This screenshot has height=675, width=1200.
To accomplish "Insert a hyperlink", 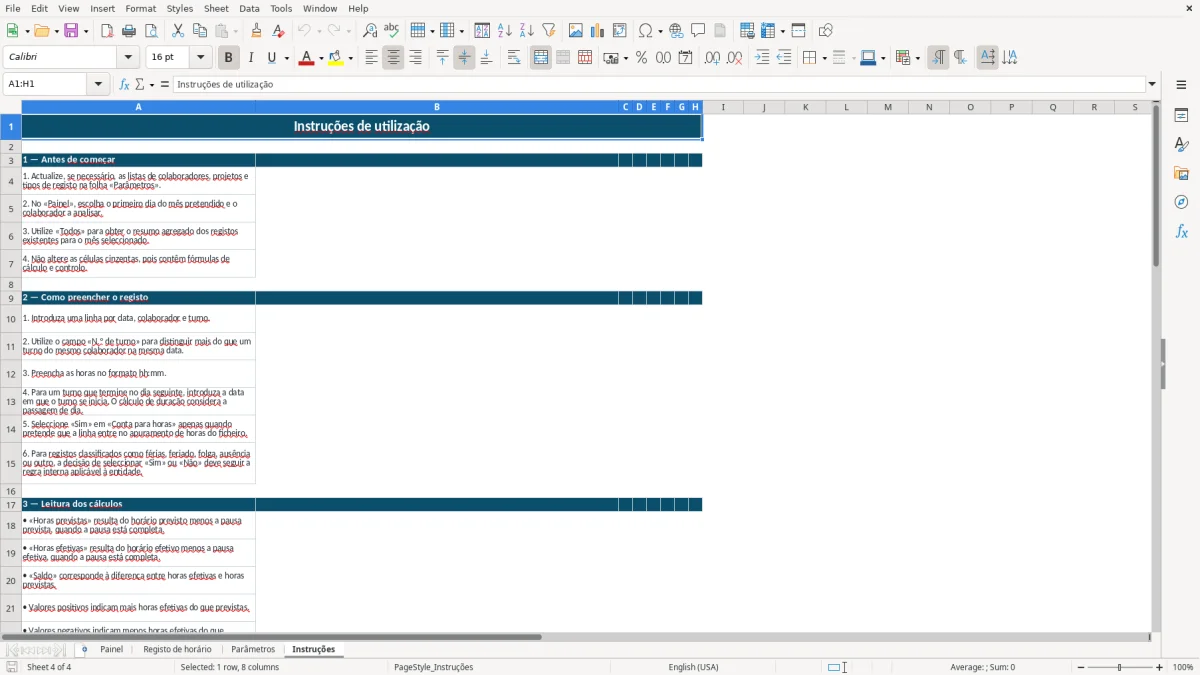I will coord(676,31).
